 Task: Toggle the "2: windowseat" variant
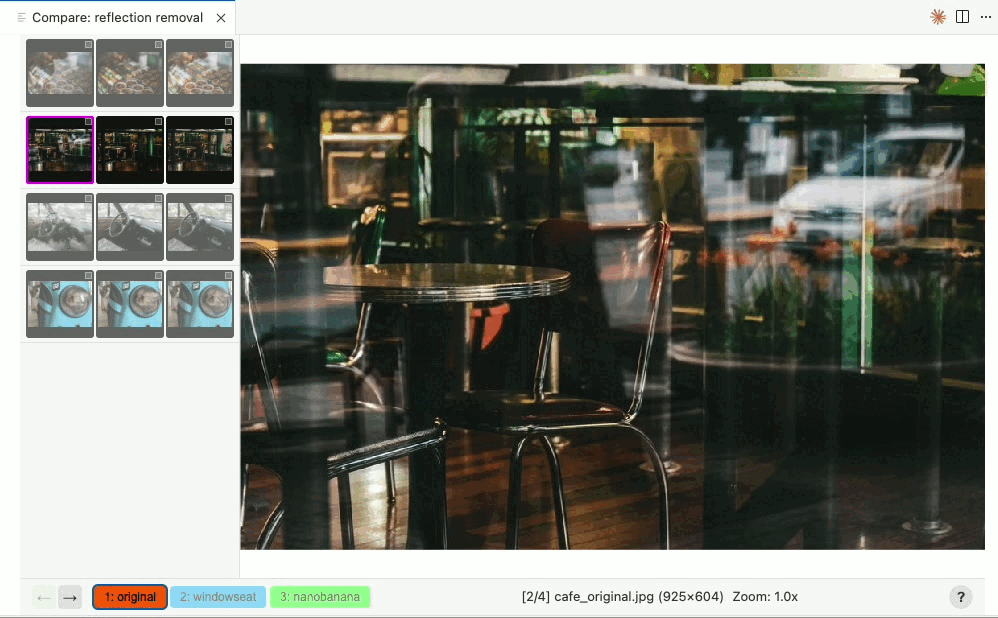click(x=217, y=596)
